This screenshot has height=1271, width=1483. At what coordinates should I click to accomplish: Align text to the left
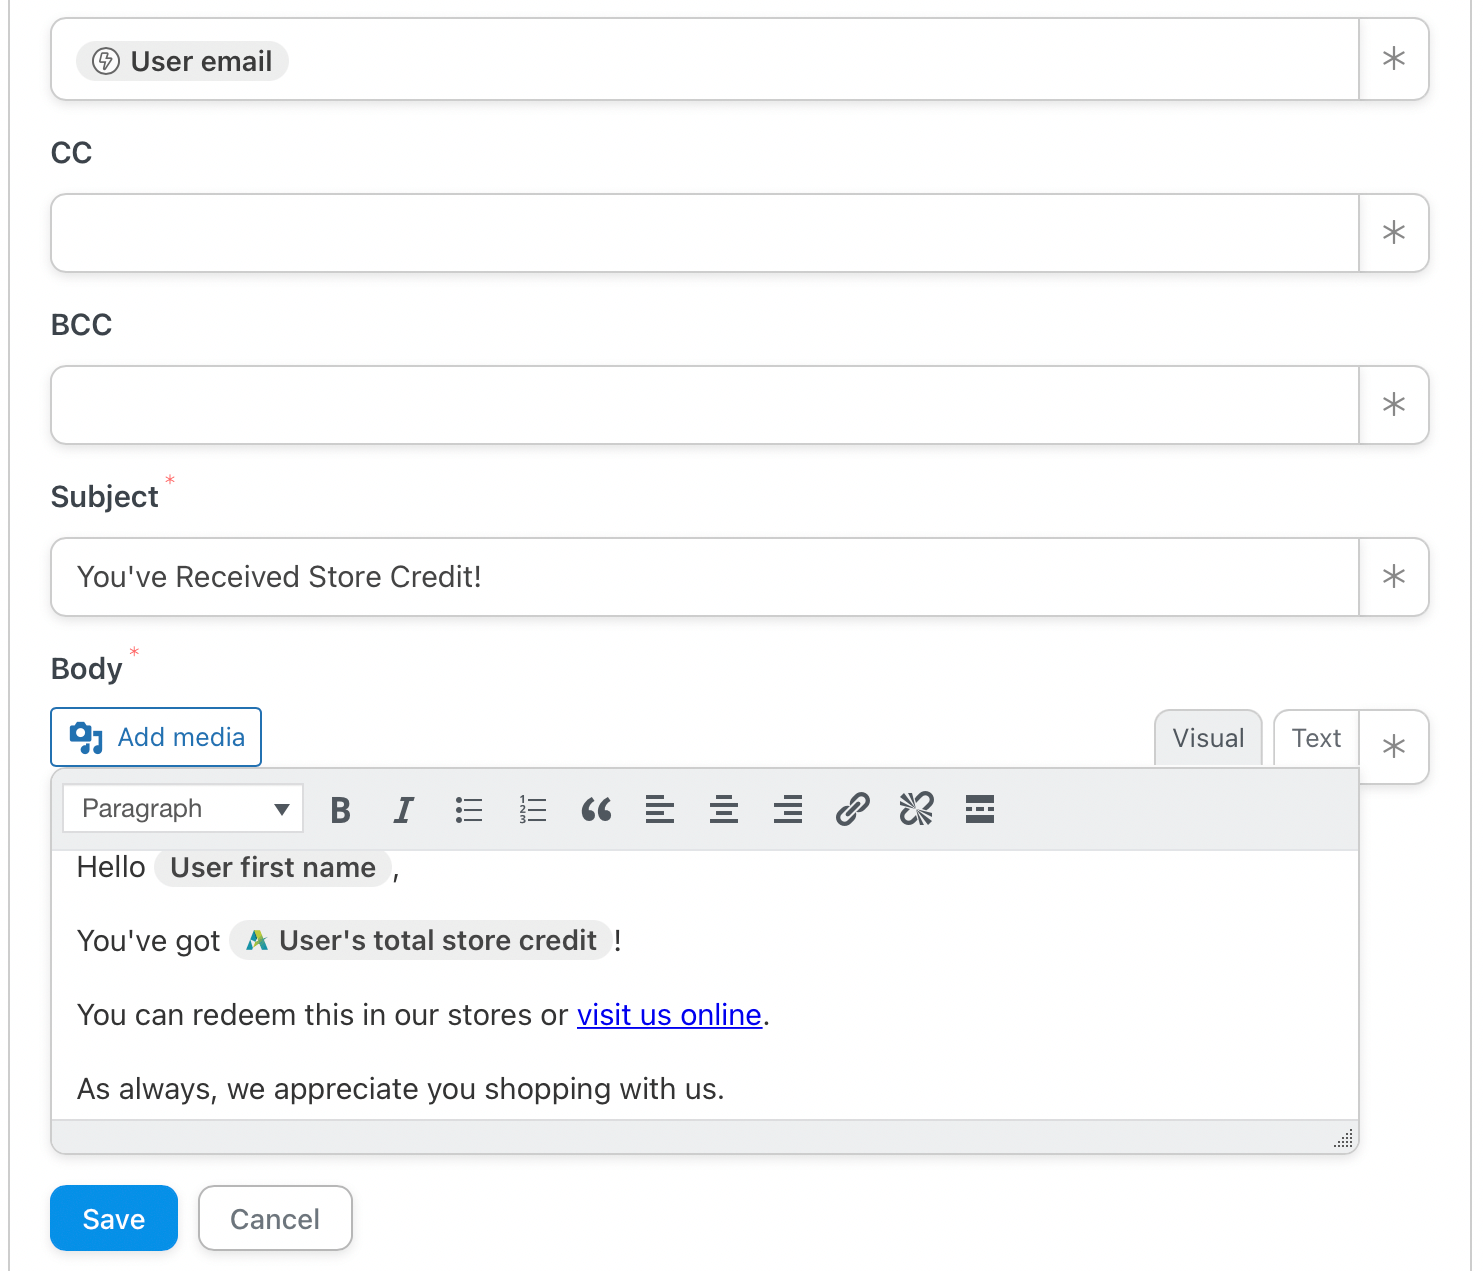pos(660,809)
